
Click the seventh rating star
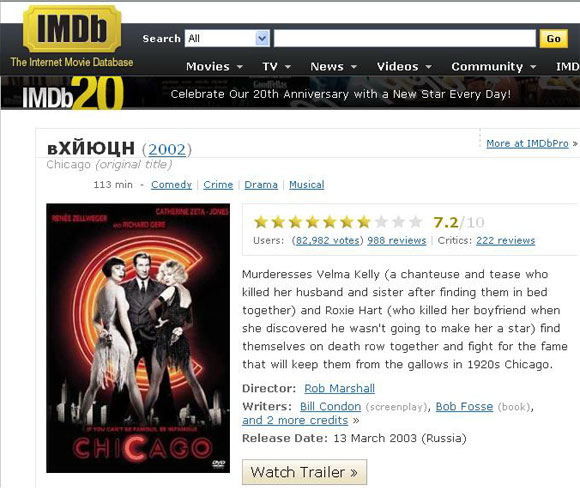(x=364, y=222)
